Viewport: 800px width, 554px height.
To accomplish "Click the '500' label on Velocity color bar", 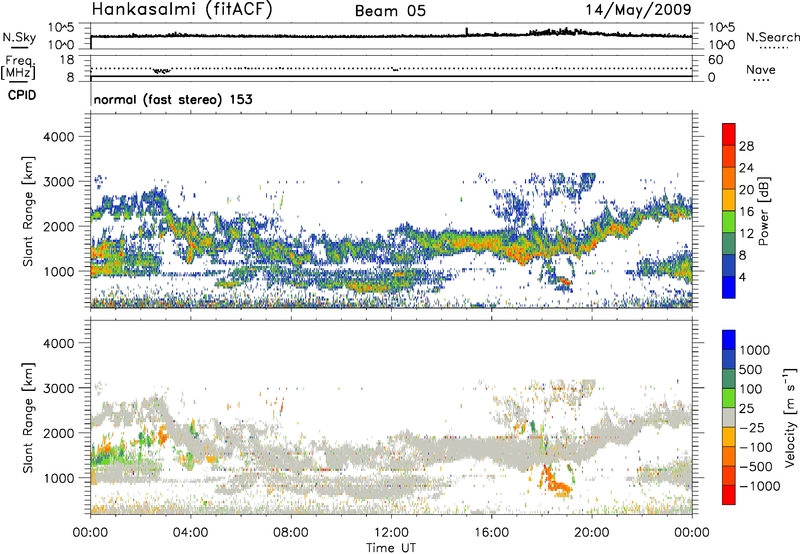I will [750, 369].
